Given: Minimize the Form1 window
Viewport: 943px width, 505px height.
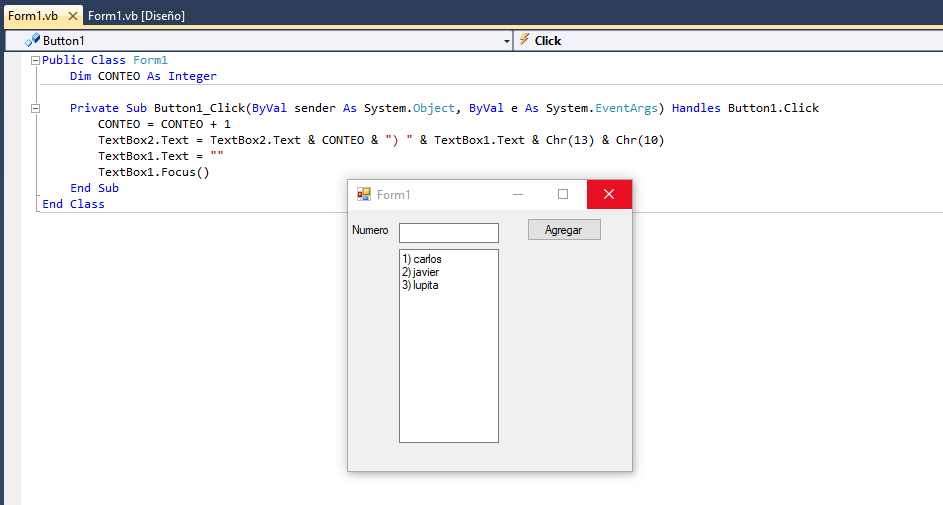Looking at the screenshot, I should (518, 194).
